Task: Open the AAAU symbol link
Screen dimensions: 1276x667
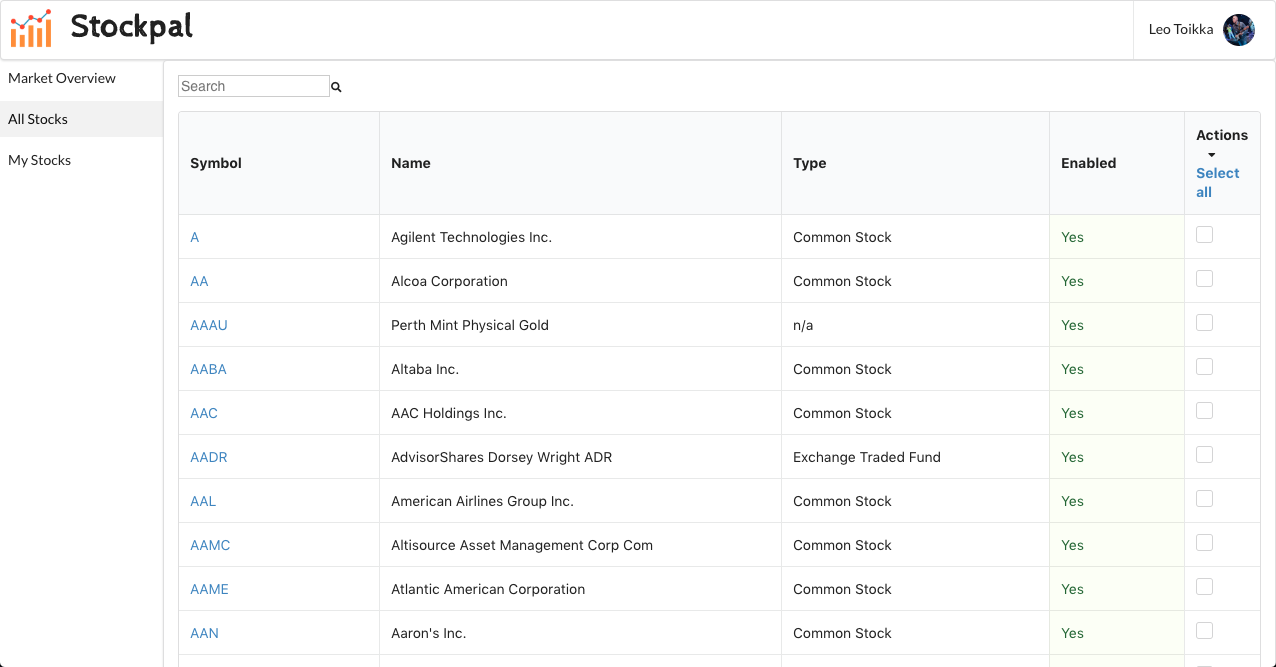Action: coord(209,325)
